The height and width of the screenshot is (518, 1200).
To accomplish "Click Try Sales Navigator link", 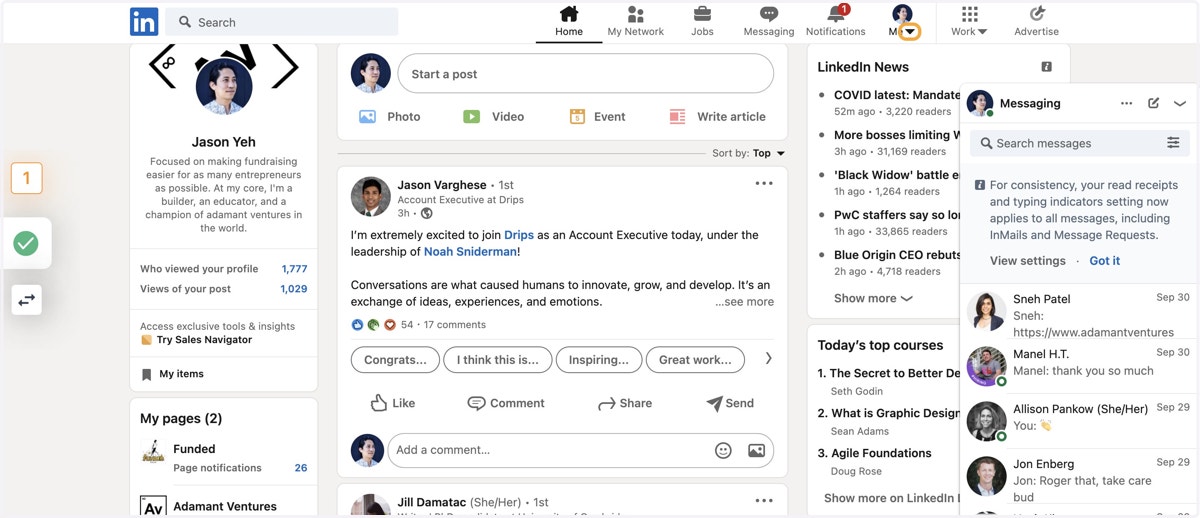I will point(204,340).
